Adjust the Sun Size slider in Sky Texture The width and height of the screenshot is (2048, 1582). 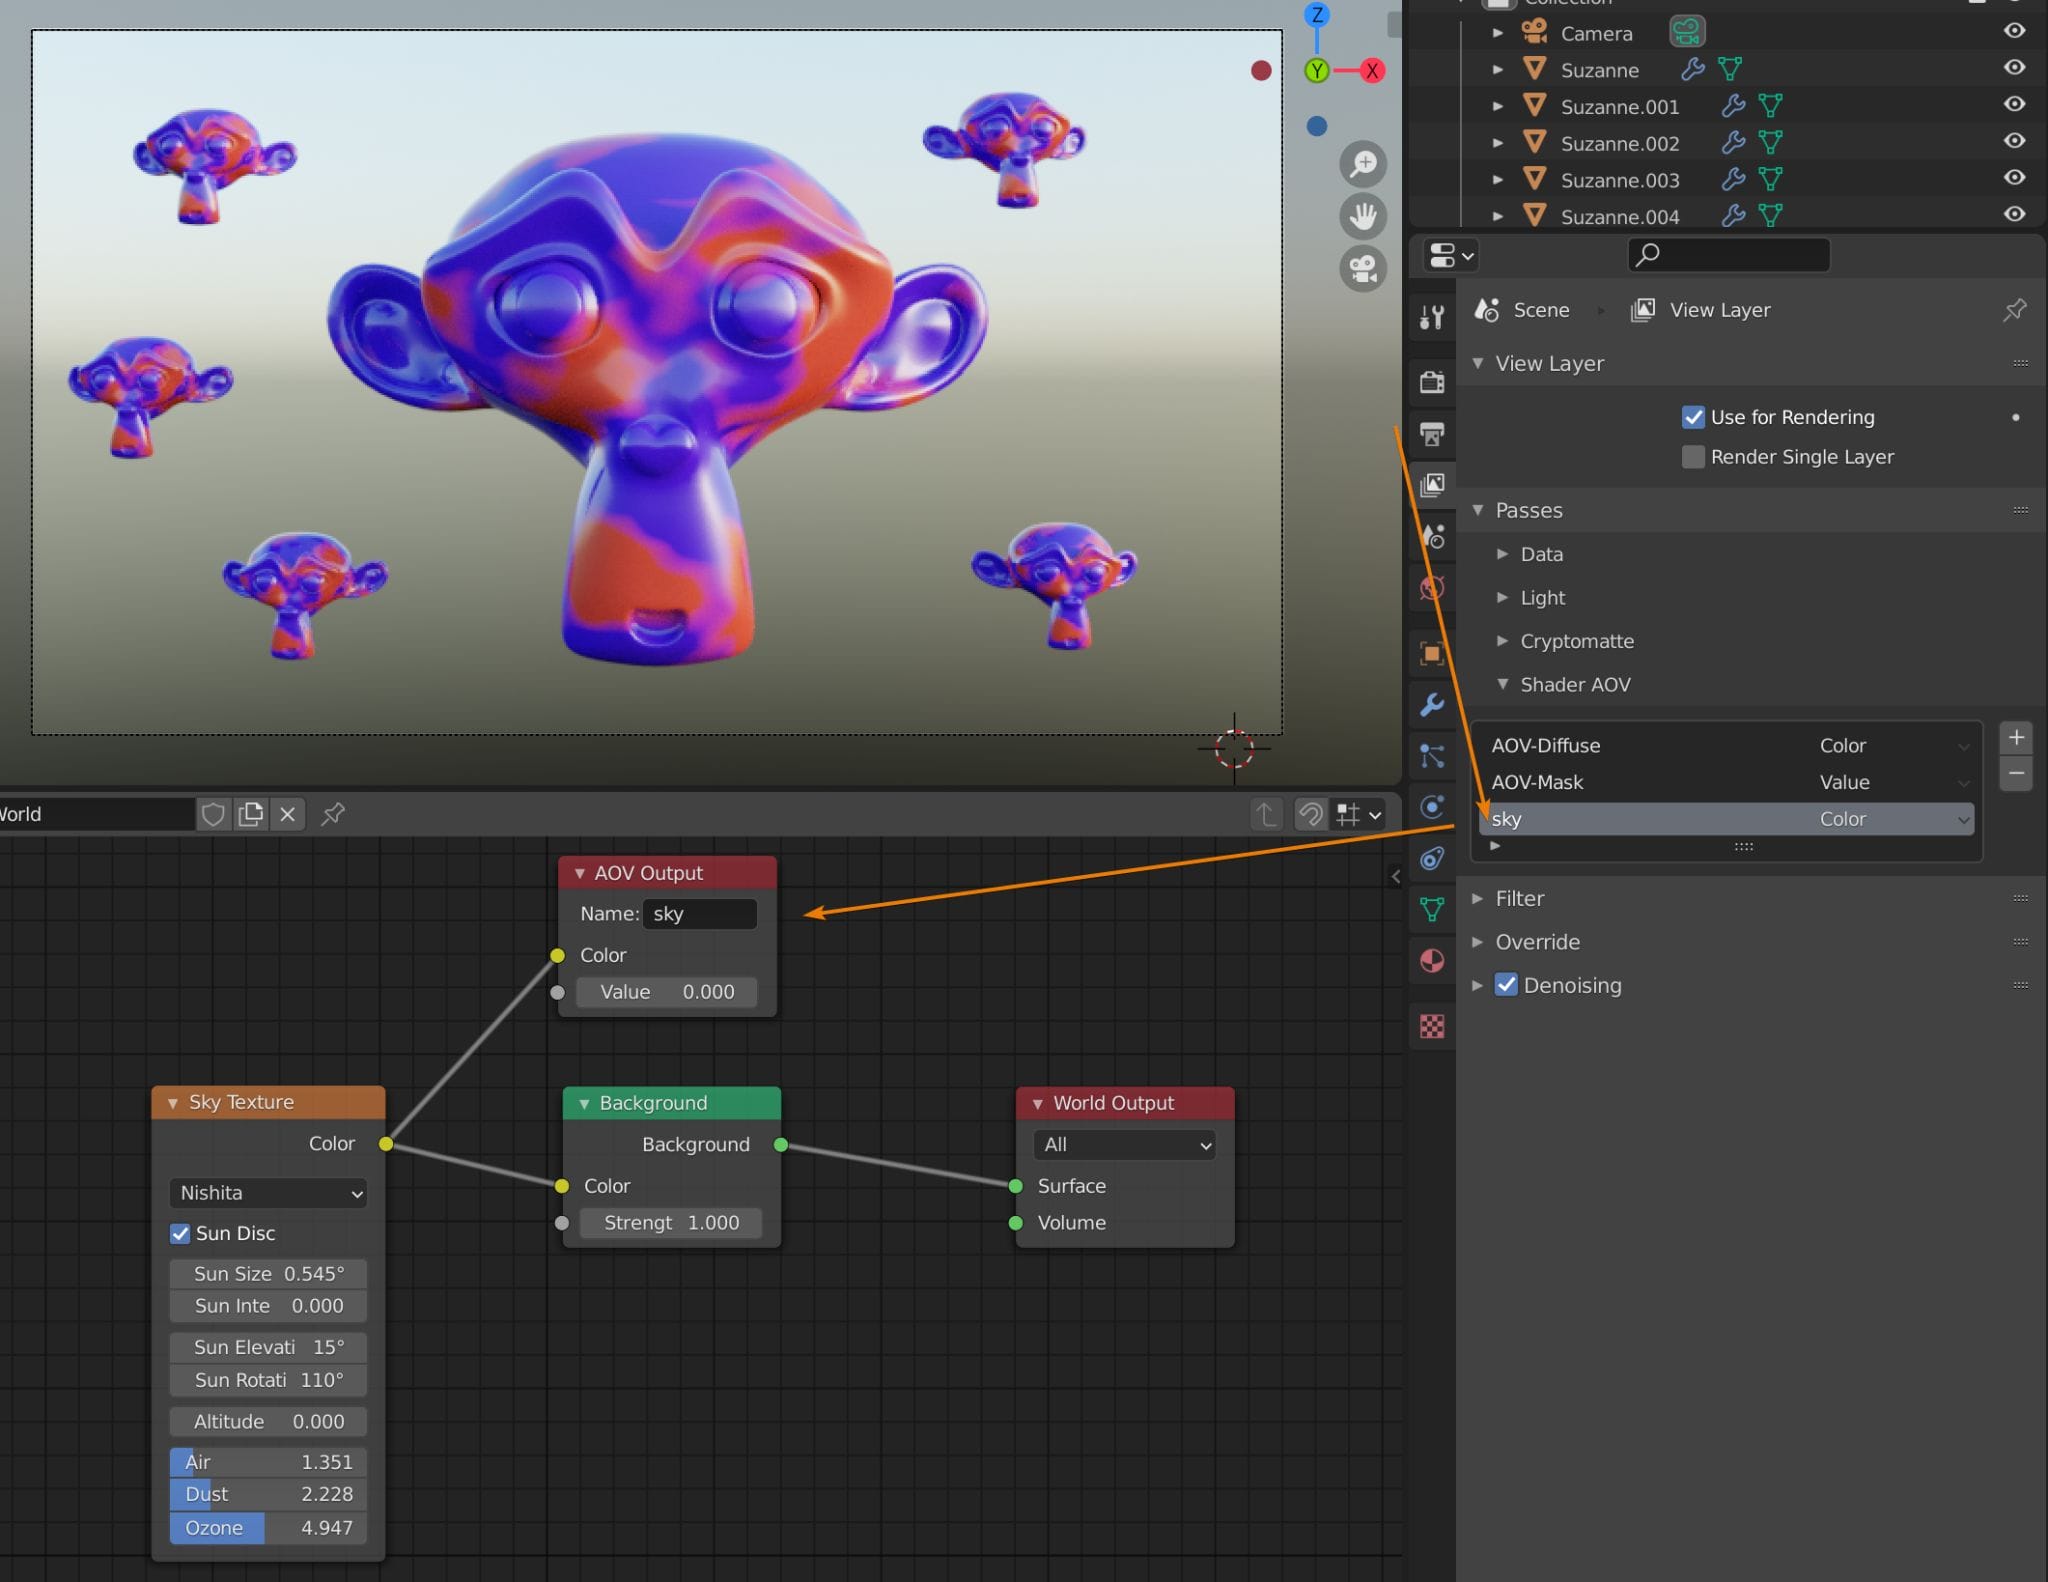267,1273
